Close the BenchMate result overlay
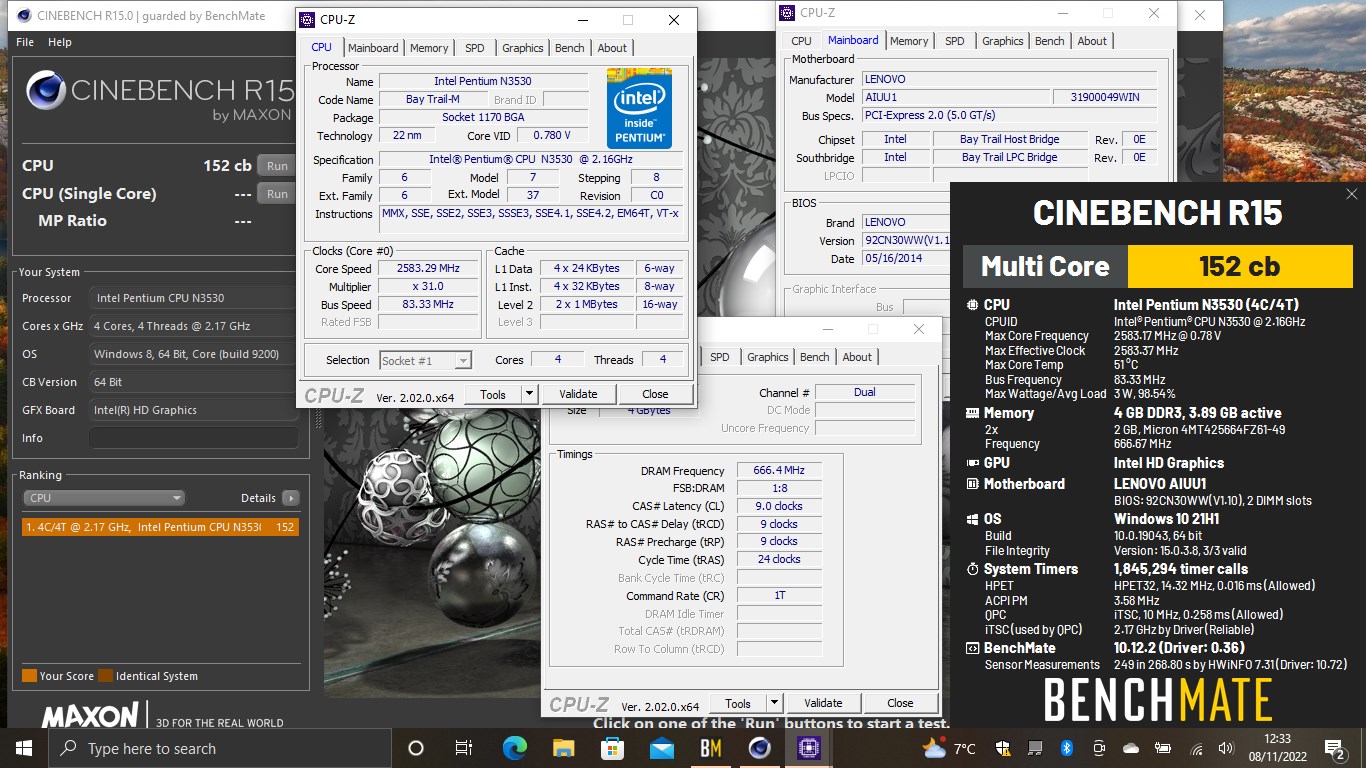This screenshot has height=768, width=1366. pos(1352,194)
